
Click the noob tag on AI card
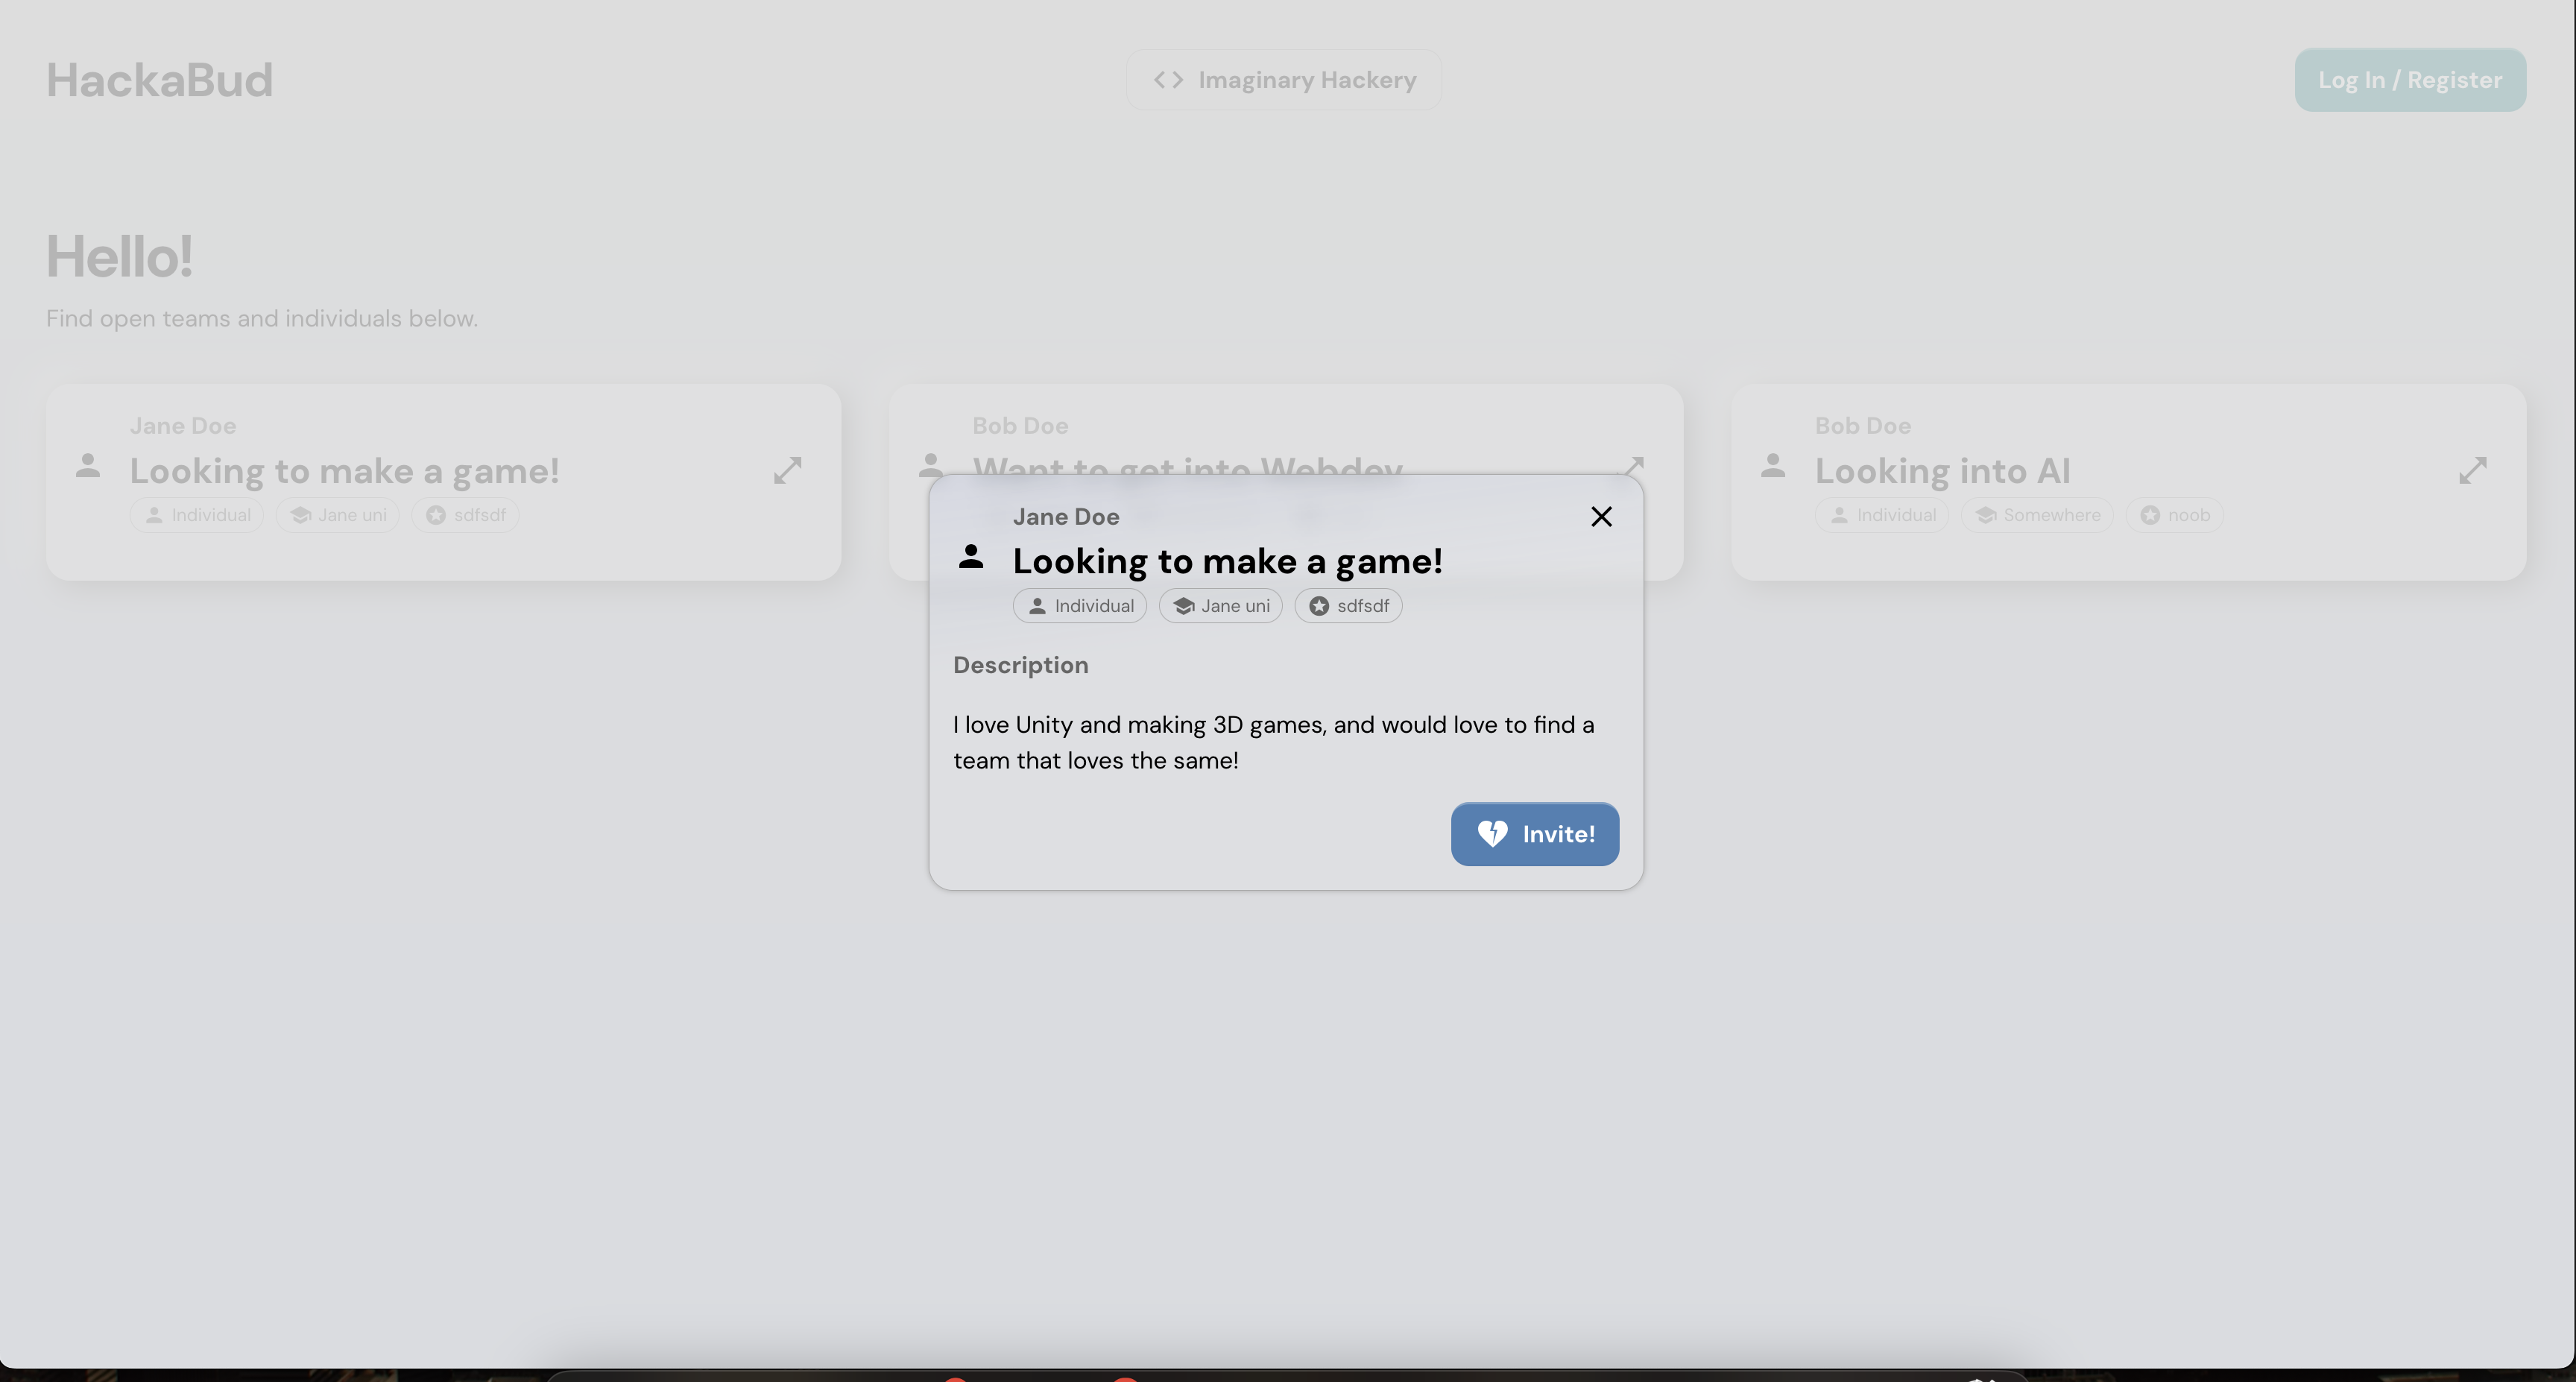2174,515
